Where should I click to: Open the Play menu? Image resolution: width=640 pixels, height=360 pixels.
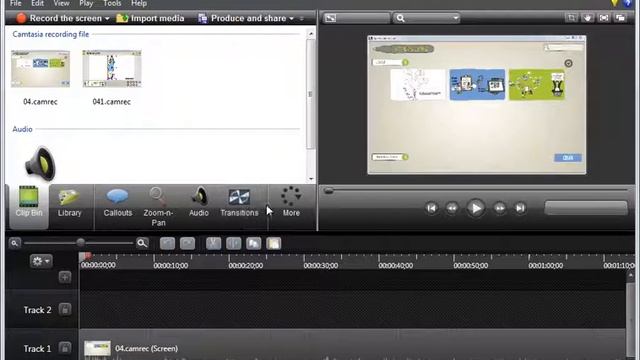[86, 3]
